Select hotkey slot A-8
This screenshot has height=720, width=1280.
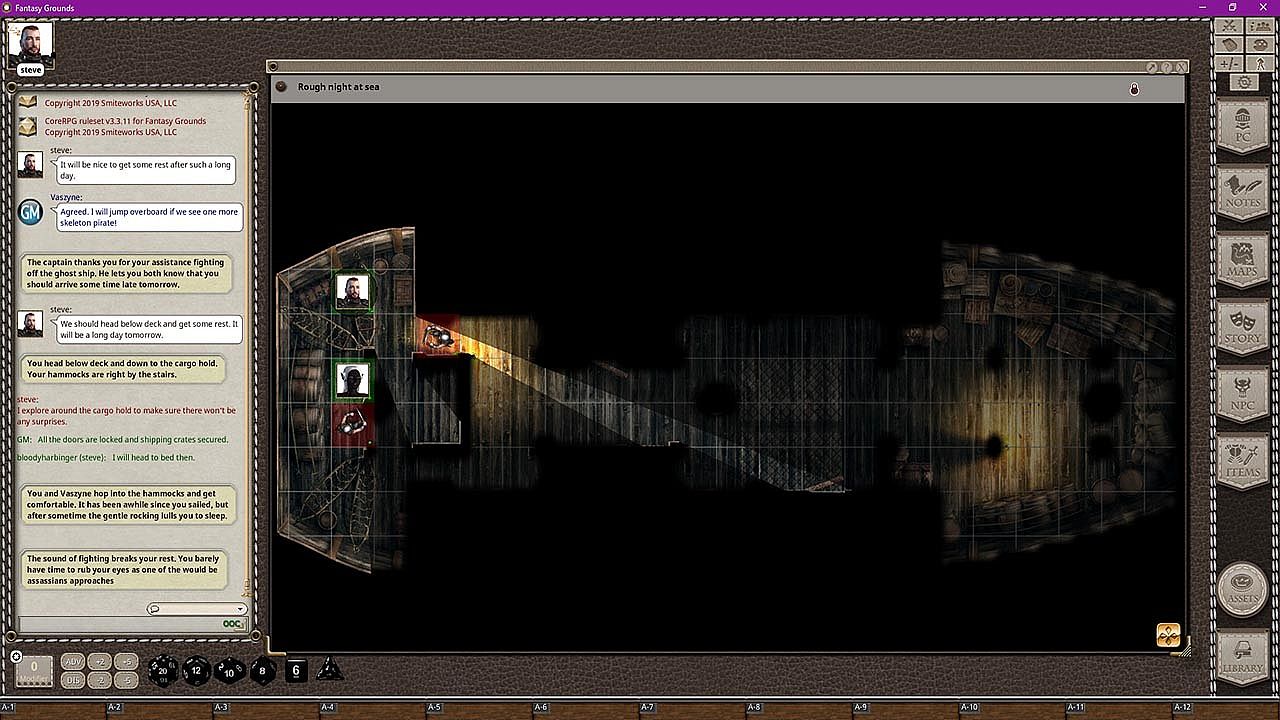(800, 710)
